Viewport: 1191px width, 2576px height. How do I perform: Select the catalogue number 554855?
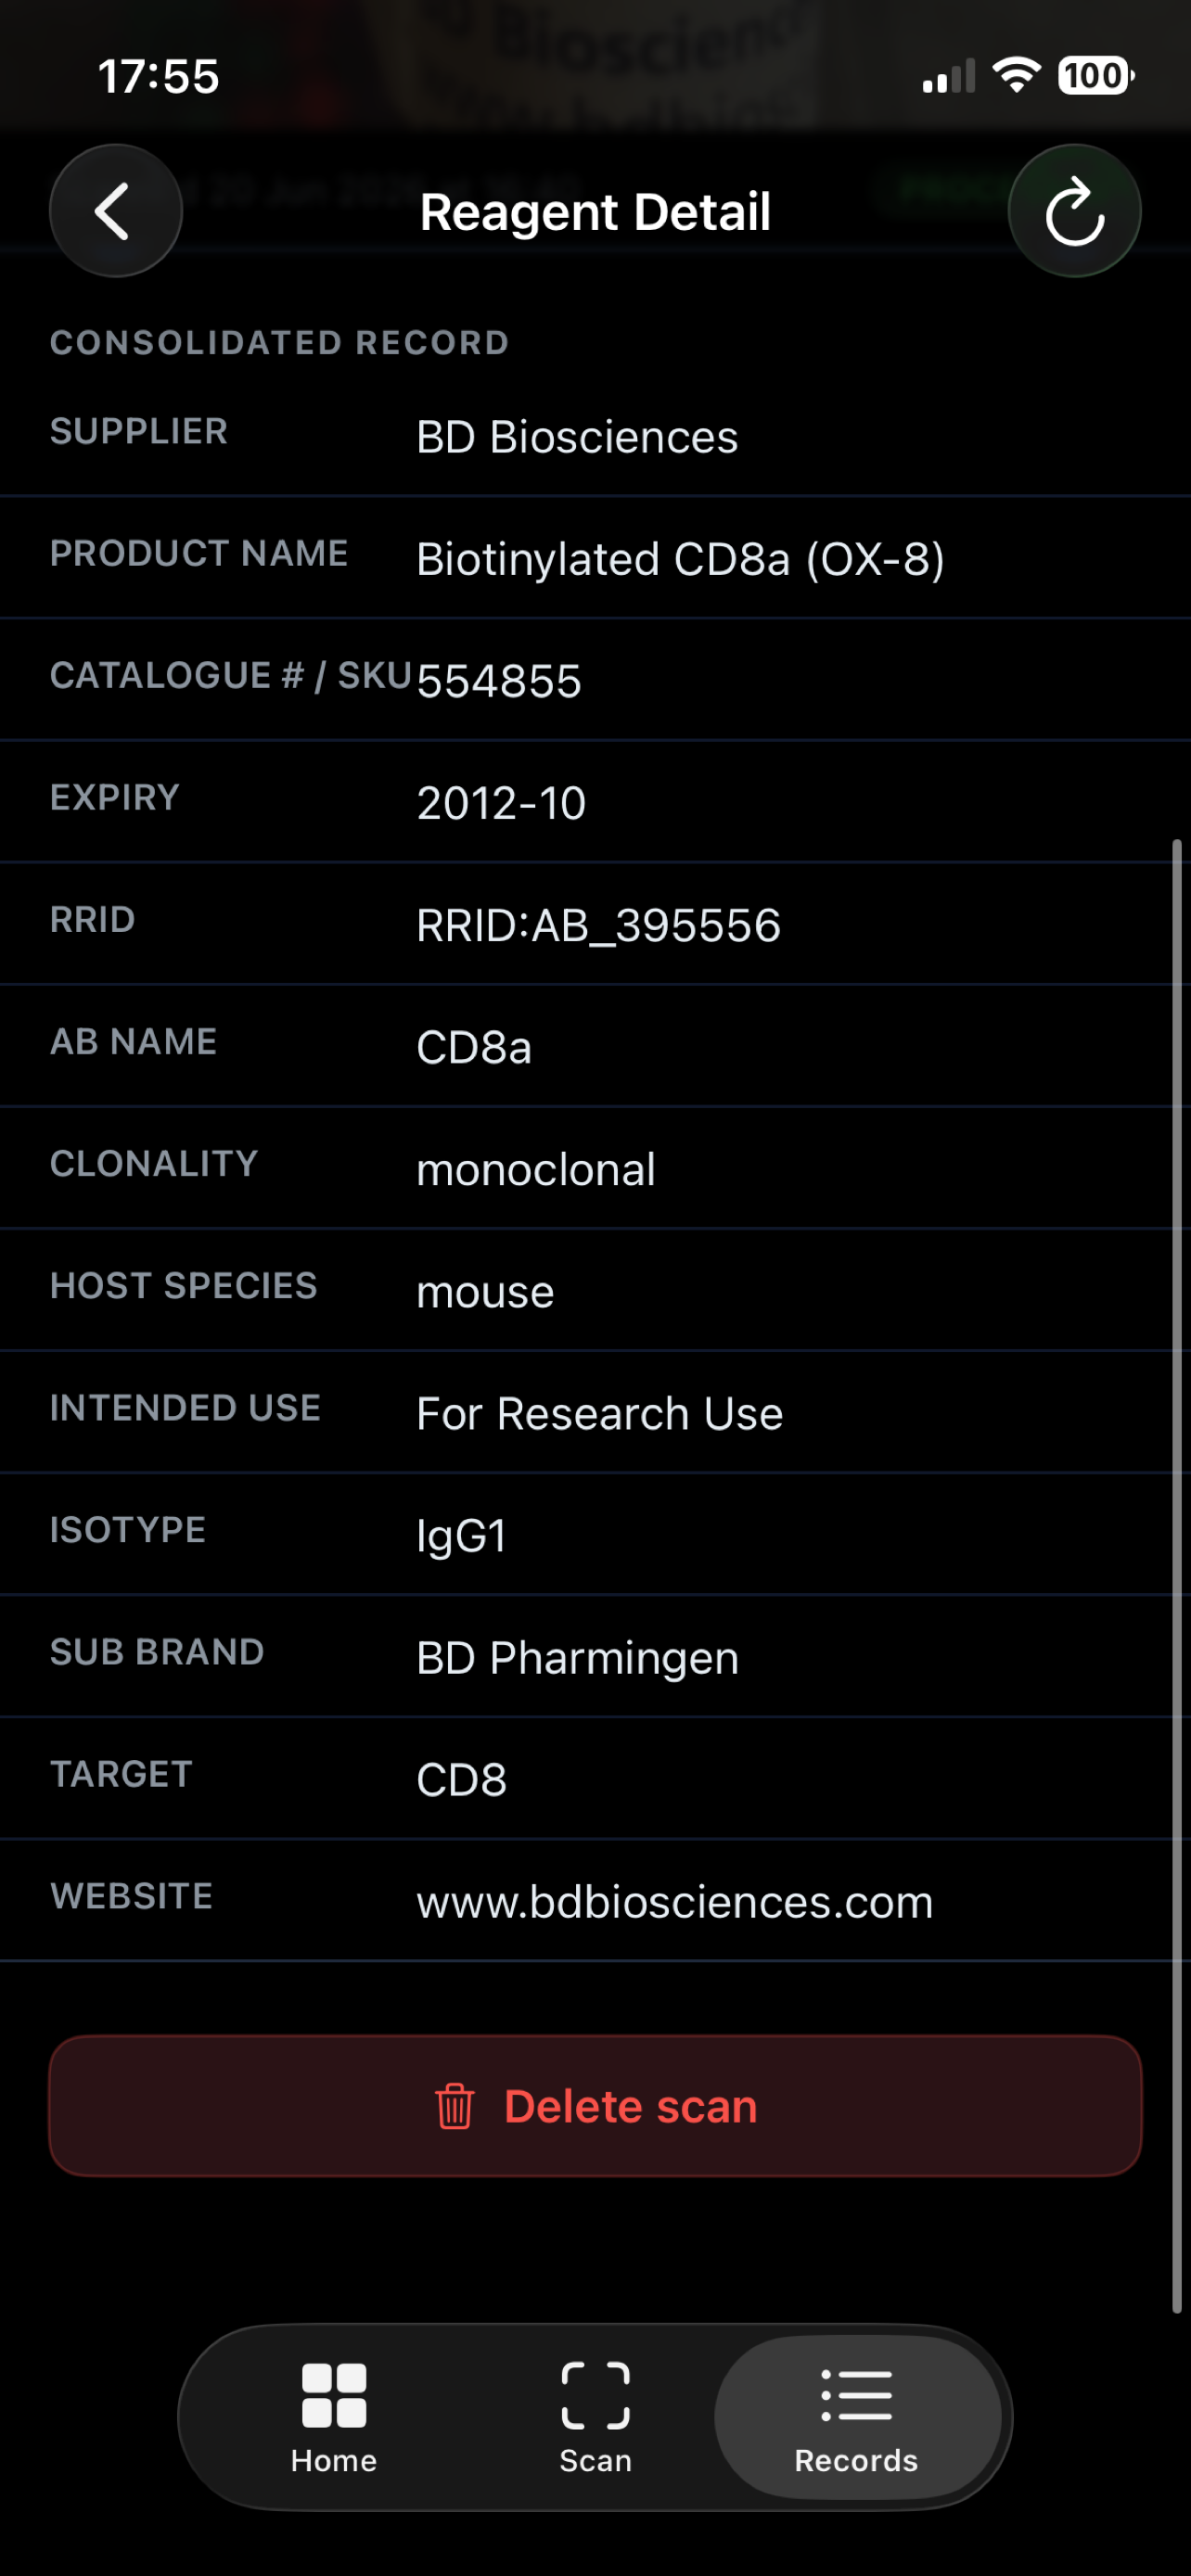tap(499, 681)
